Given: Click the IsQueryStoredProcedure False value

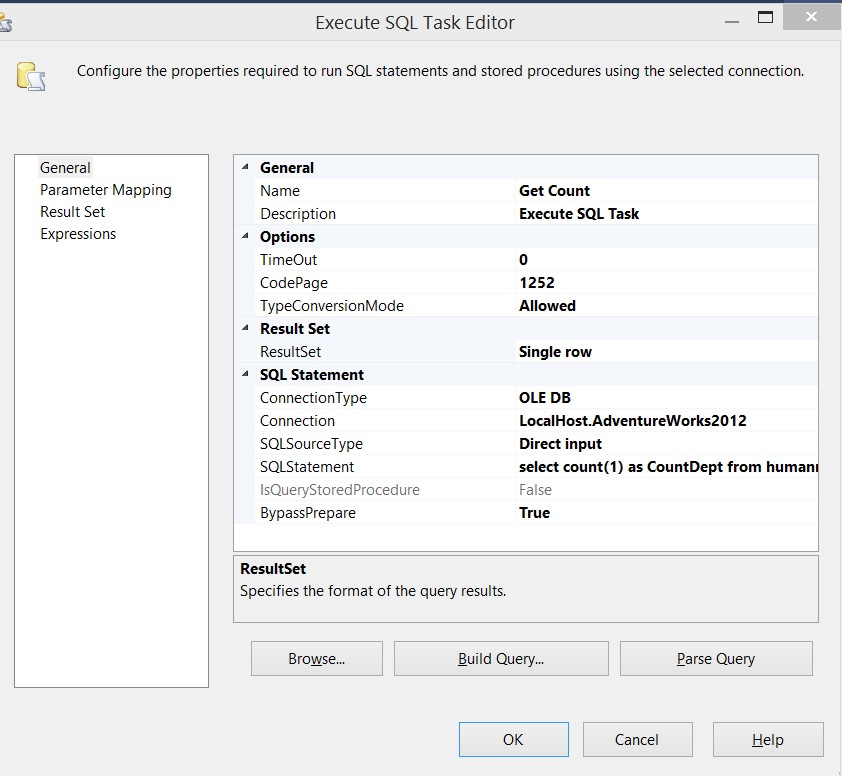Looking at the screenshot, I should point(666,490).
